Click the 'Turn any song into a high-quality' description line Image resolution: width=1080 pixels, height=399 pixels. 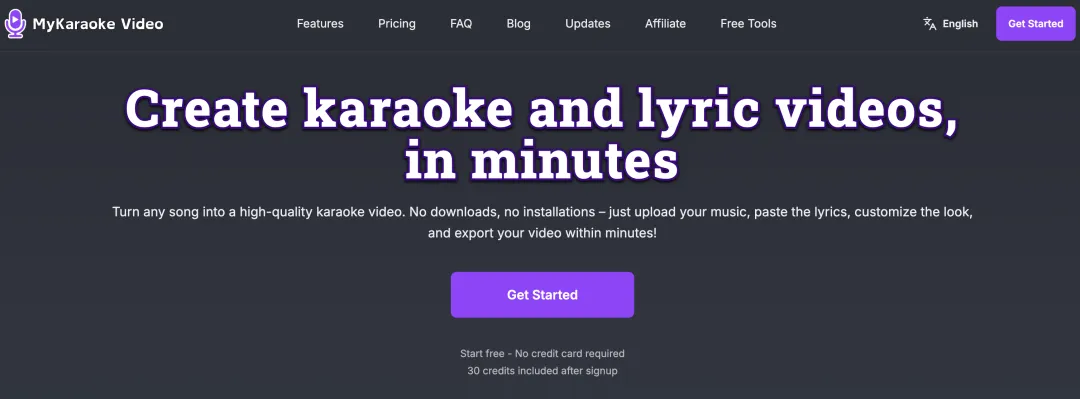pos(542,212)
